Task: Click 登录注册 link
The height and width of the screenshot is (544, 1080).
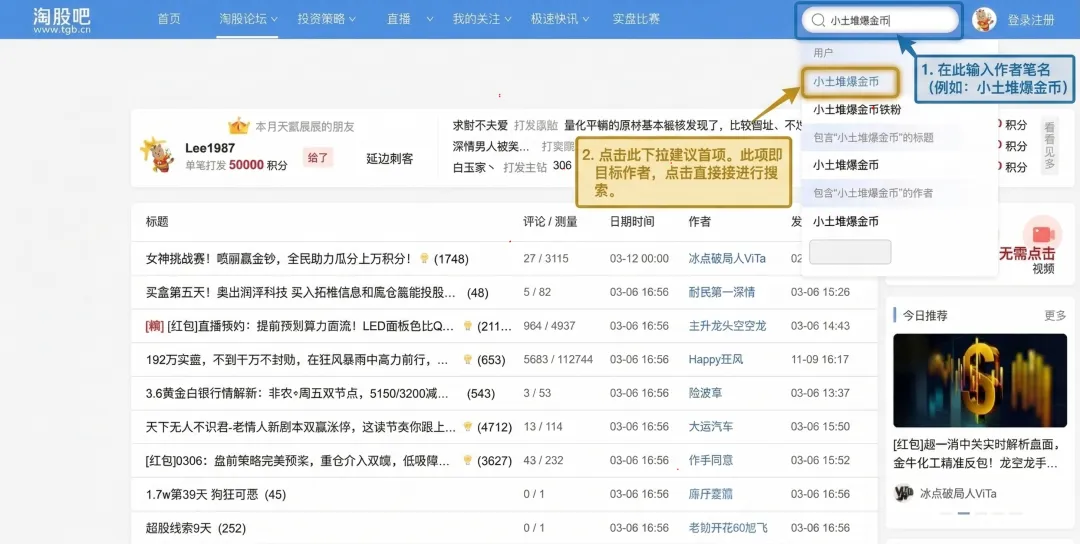Action: (x=1031, y=20)
